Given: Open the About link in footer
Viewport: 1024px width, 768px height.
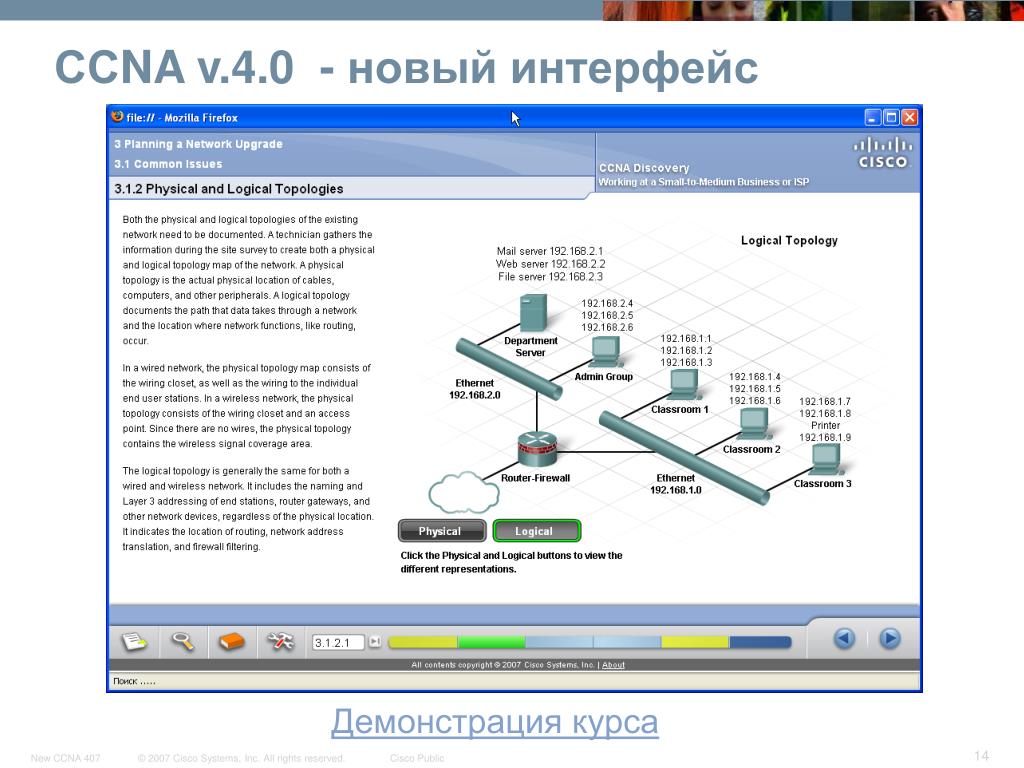Looking at the screenshot, I should point(613,665).
